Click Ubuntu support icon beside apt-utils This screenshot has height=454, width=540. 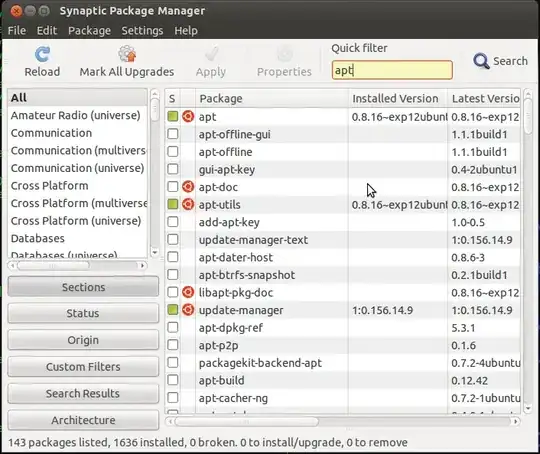pyautogui.click(x=188, y=204)
